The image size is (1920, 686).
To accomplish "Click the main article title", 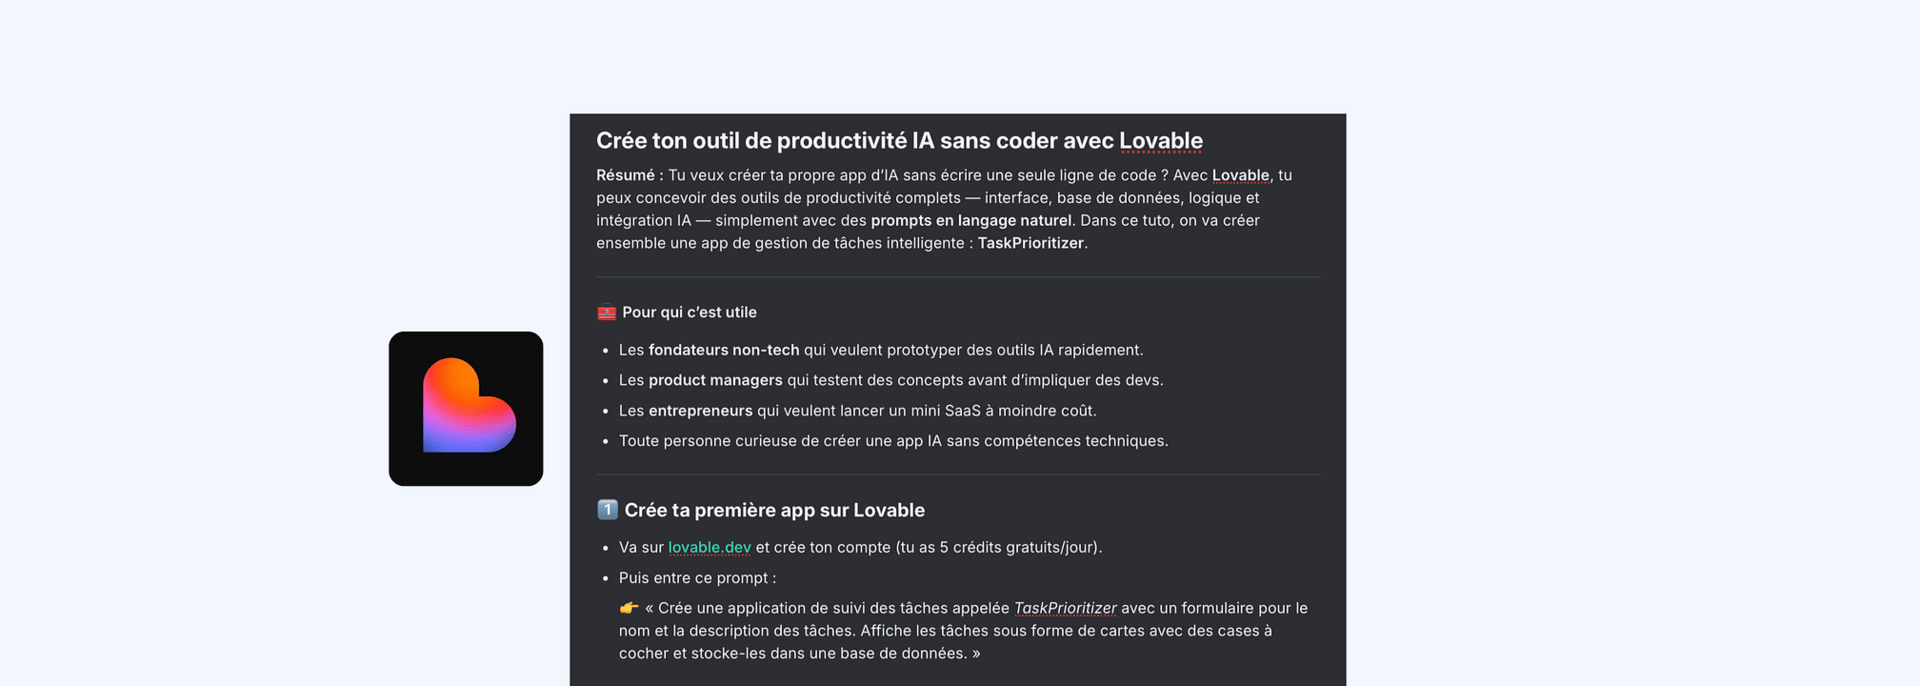I will [900, 141].
